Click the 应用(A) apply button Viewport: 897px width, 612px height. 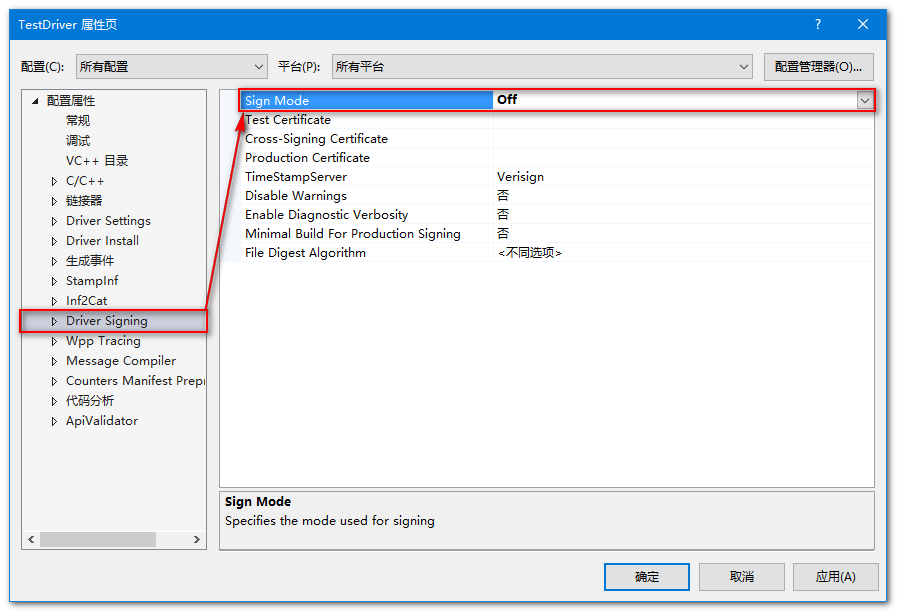[x=835, y=577]
